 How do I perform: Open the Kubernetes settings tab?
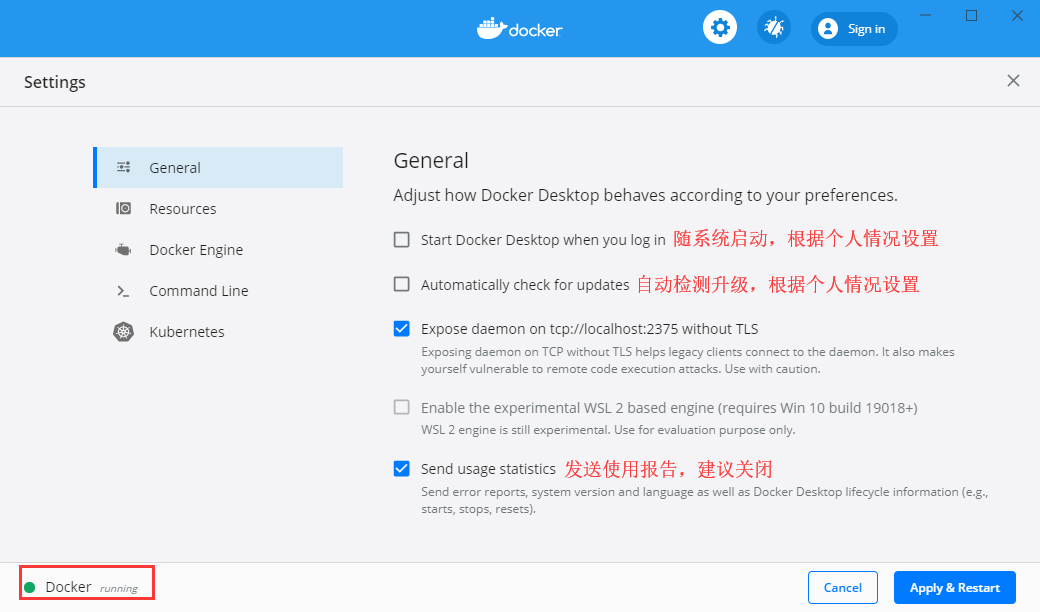(218, 332)
